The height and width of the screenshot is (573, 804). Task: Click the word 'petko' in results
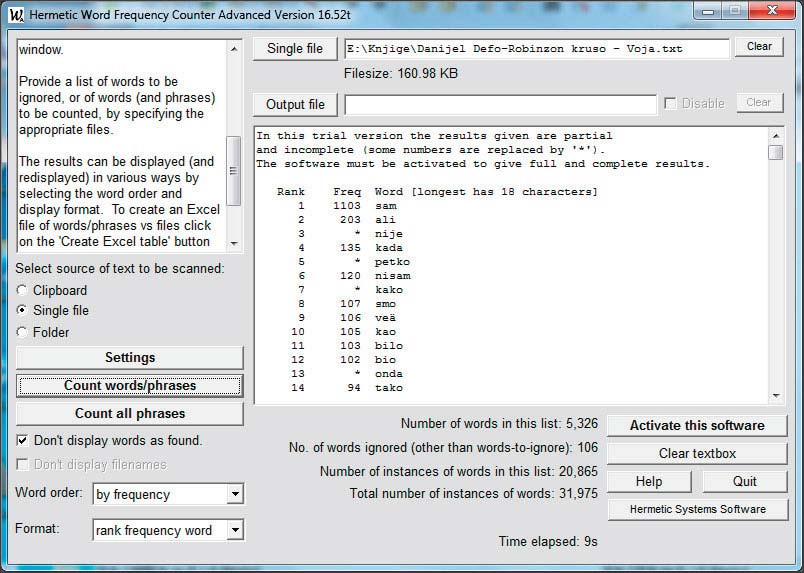coord(392,262)
